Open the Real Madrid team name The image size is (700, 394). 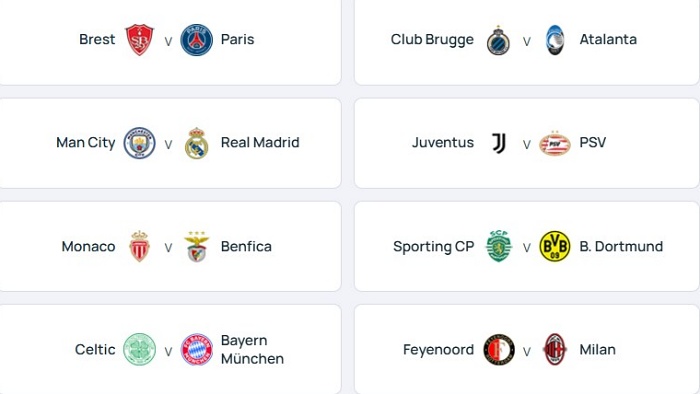point(260,142)
